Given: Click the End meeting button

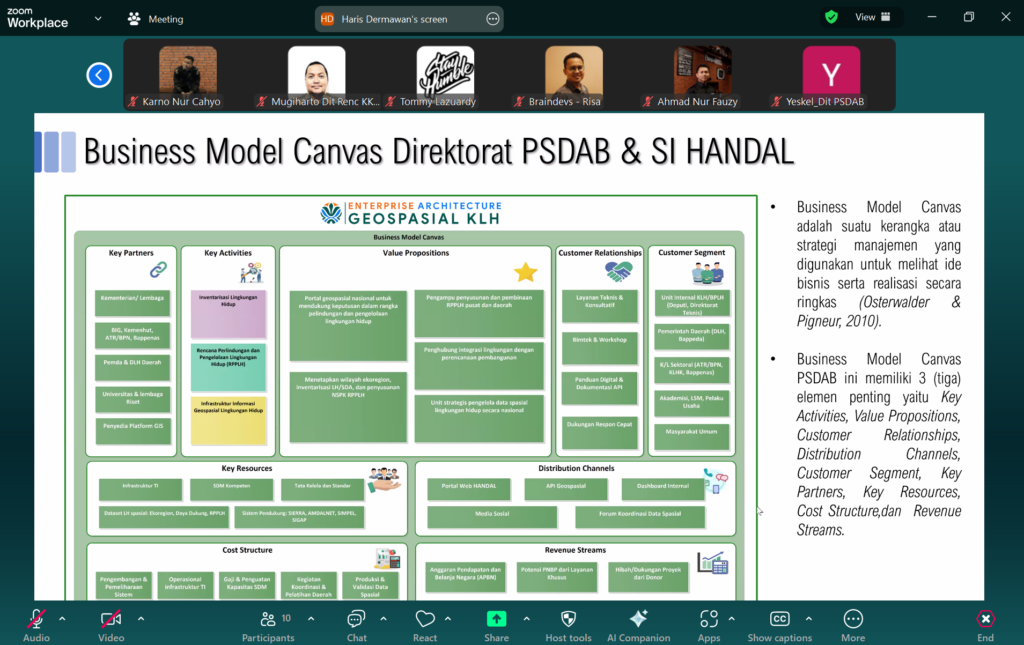Looking at the screenshot, I should (x=985, y=623).
